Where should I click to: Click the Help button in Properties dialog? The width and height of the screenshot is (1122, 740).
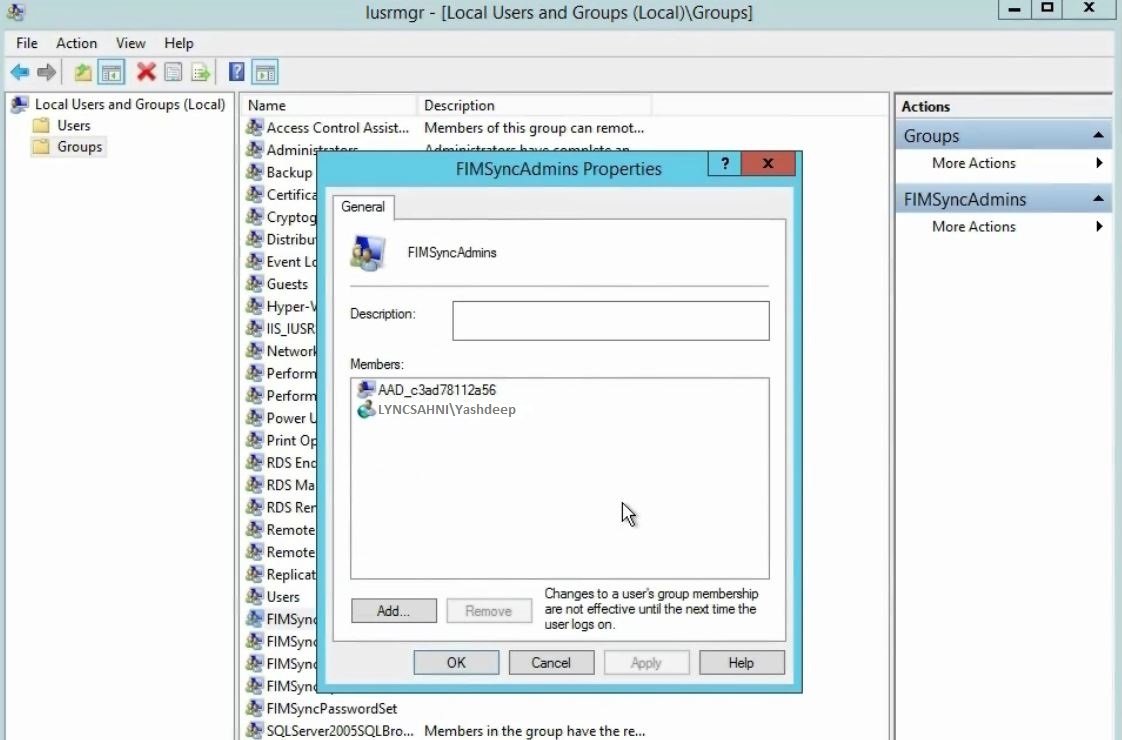pos(741,663)
